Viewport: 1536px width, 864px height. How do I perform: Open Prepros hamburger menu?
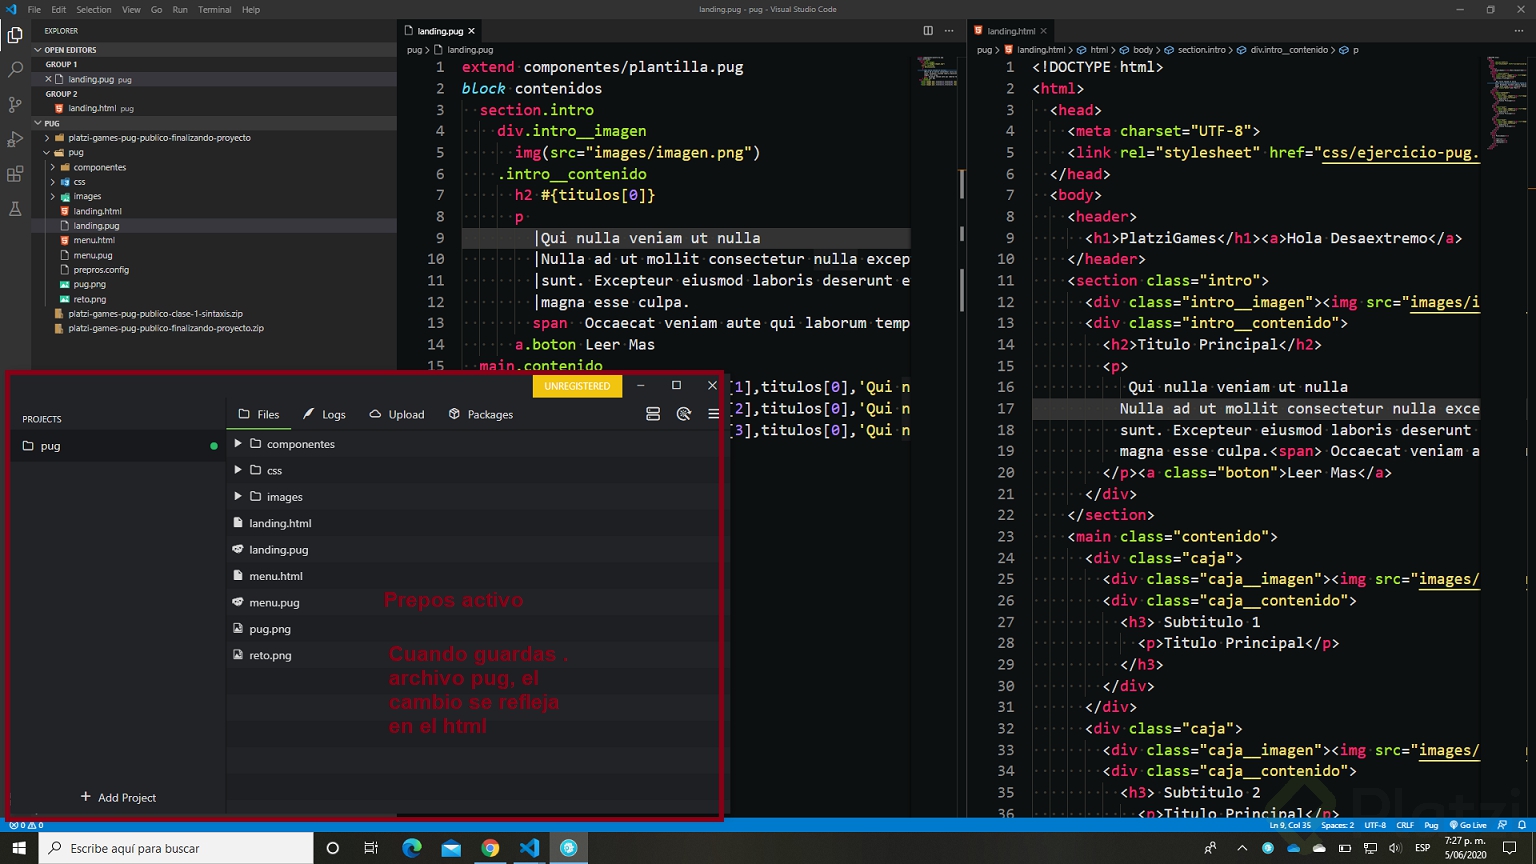pos(713,414)
